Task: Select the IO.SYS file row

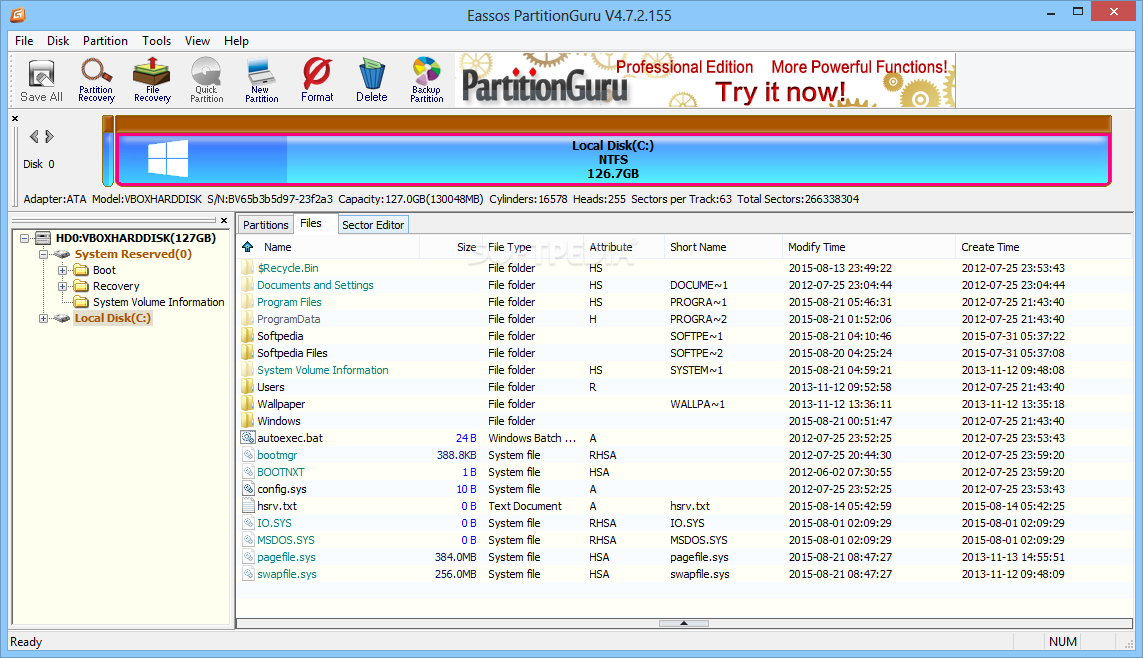Action: (684, 523)
